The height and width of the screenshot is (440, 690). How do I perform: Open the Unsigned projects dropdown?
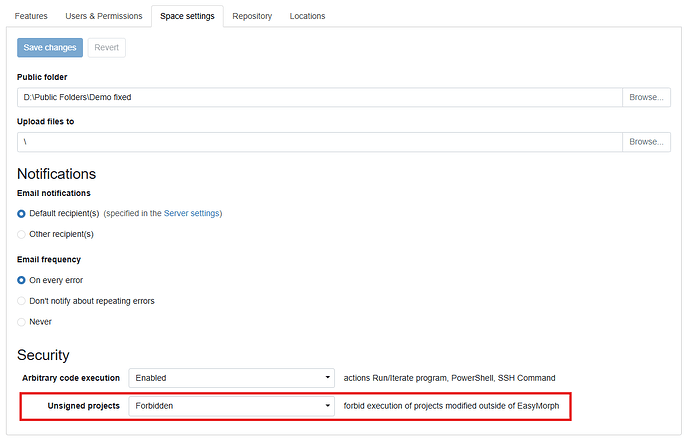pos(232,407)
